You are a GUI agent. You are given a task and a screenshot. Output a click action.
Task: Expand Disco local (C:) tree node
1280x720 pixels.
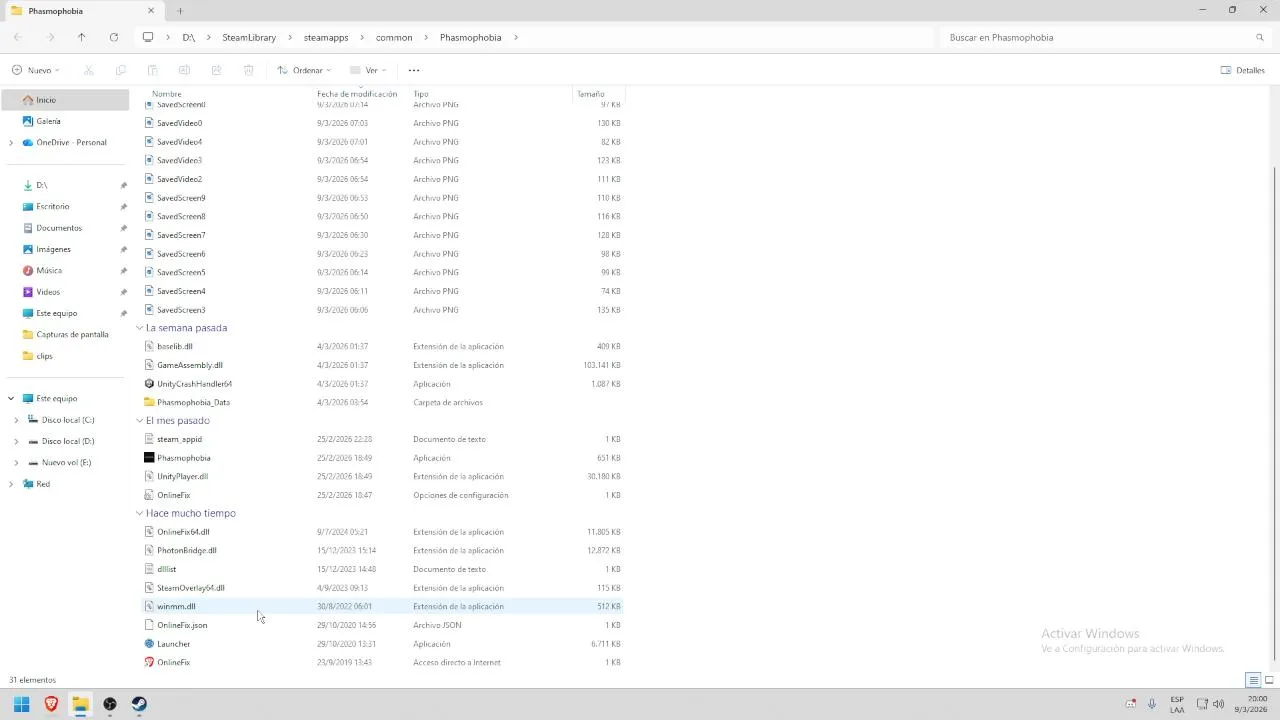tap(16, 420)
